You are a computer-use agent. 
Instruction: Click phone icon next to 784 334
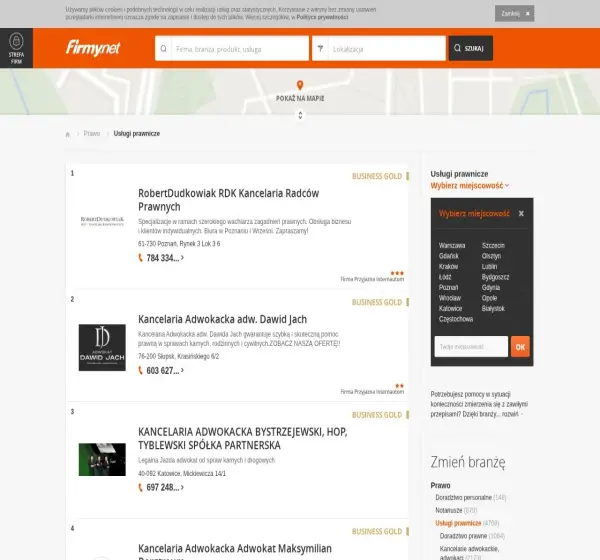(x=140, y=258)
